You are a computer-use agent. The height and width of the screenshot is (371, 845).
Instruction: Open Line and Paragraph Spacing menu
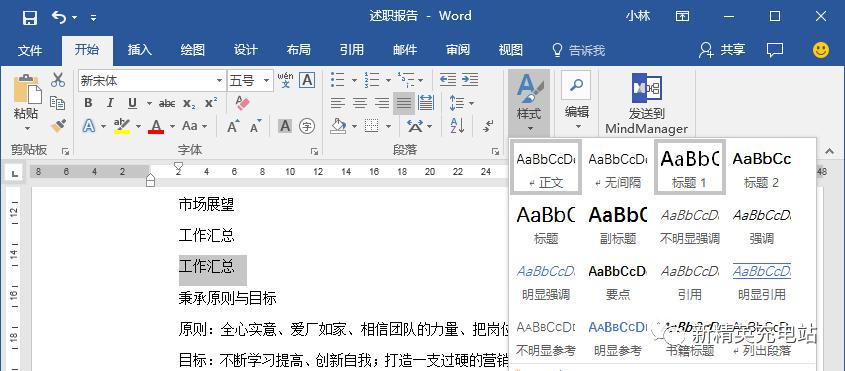[461, 103]
